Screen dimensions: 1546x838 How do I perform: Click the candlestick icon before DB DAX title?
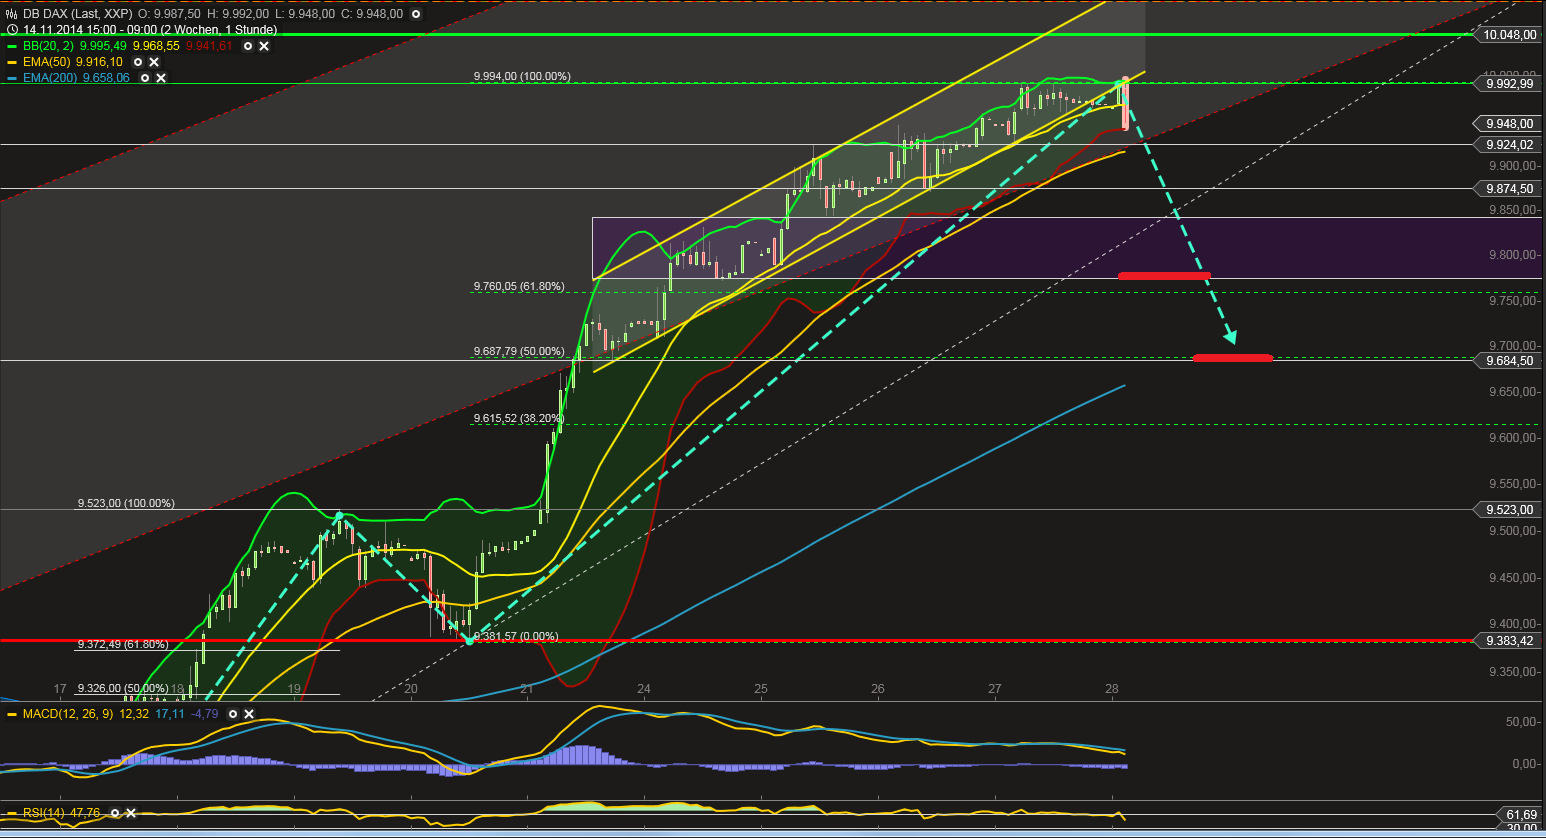click(x=11, y=14)
